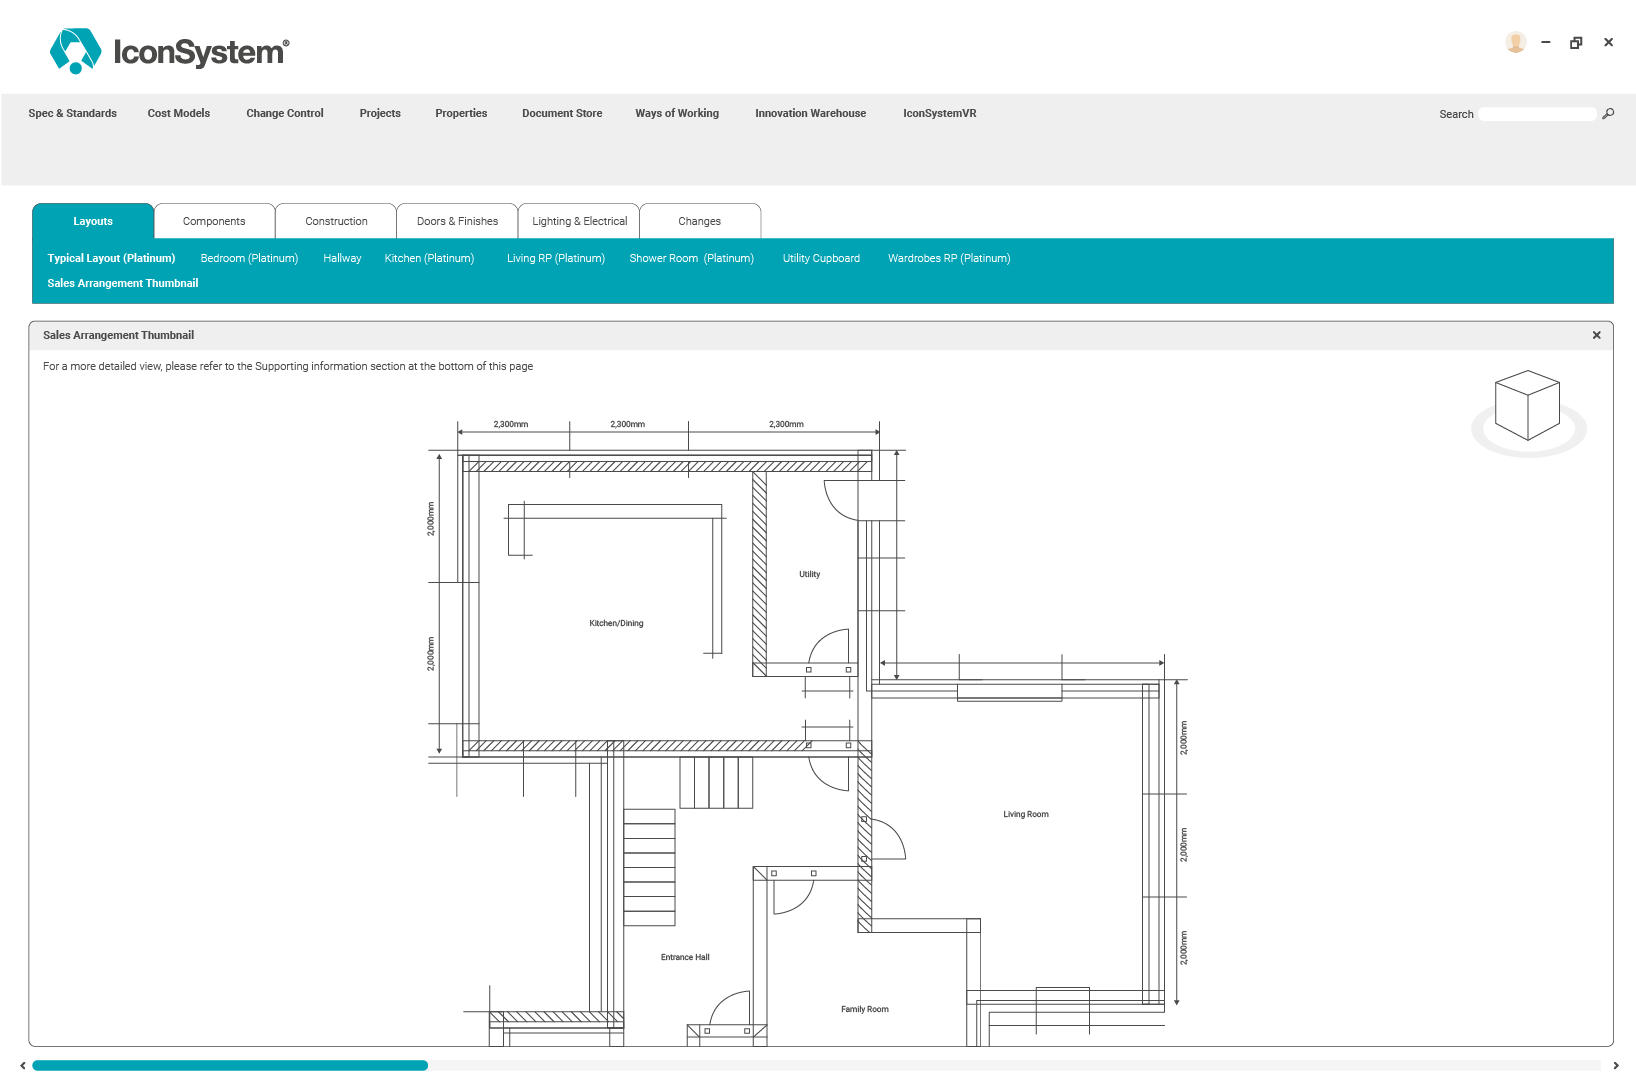Image resolution: width=1636 pixels, height=1076 pixels.
Task: Click the Family Room label
Action: coord(864,1009)
